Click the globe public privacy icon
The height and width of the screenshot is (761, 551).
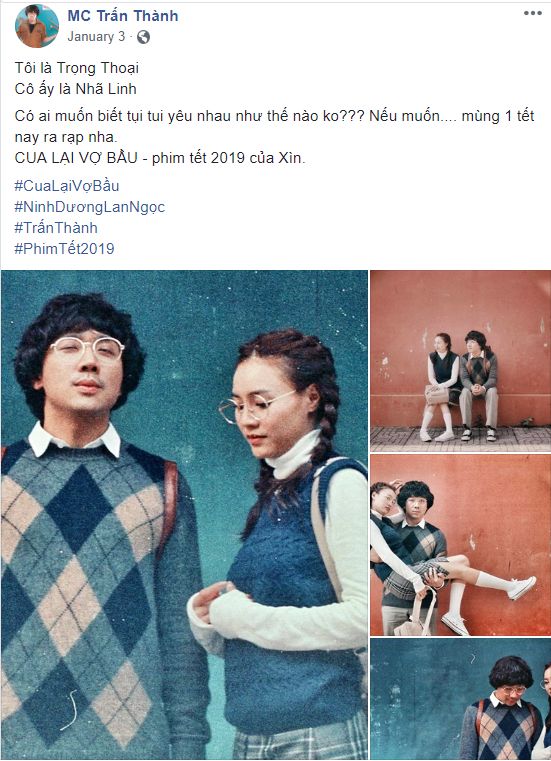[x=143, y=37]
